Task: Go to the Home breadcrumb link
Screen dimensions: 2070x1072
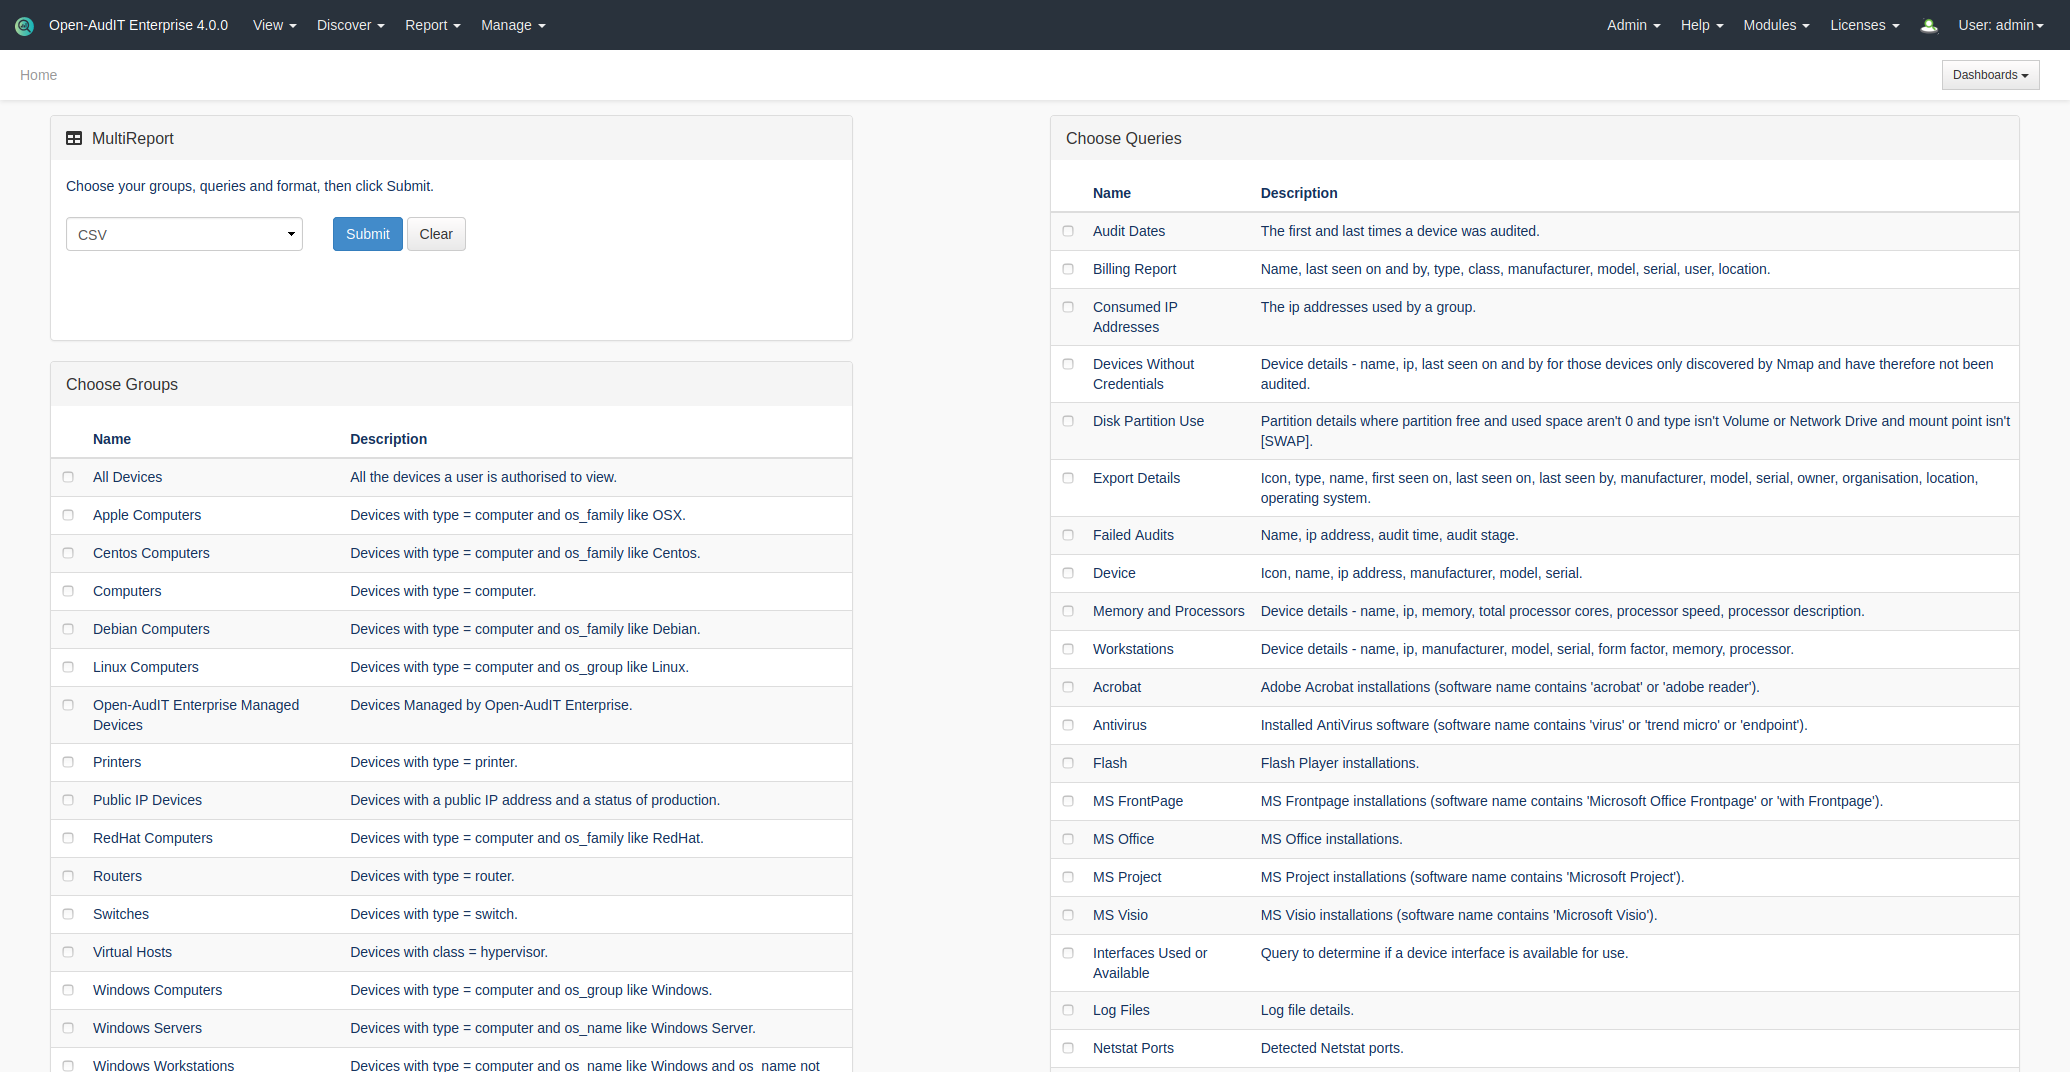Action: [38, 75]
